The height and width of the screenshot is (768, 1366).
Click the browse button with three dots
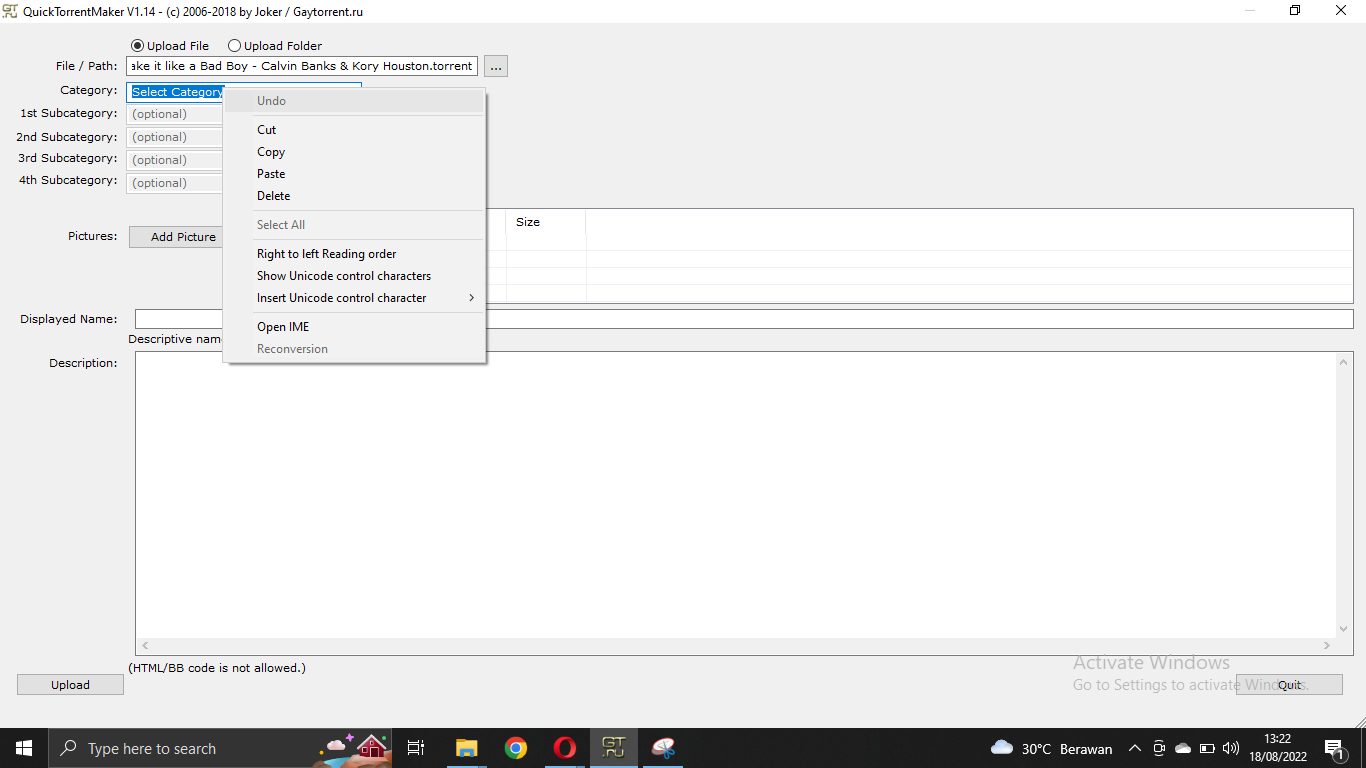[496, 66]
